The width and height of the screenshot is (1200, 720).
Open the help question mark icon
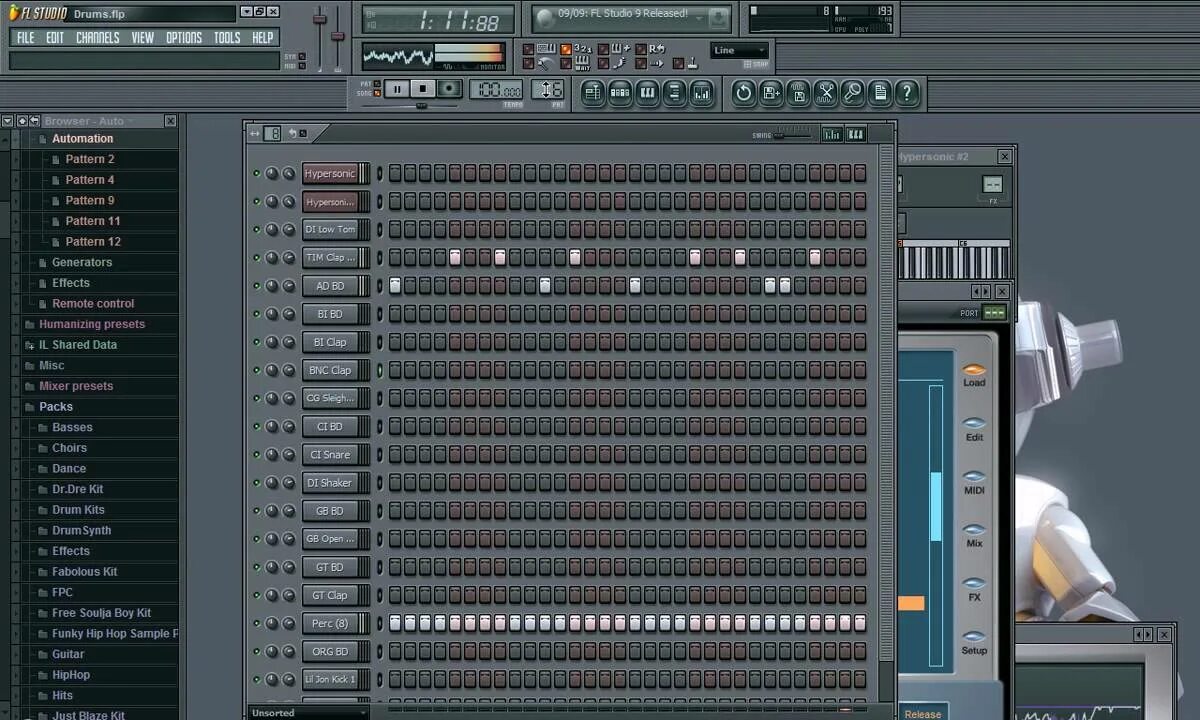[x=907, y=93]
